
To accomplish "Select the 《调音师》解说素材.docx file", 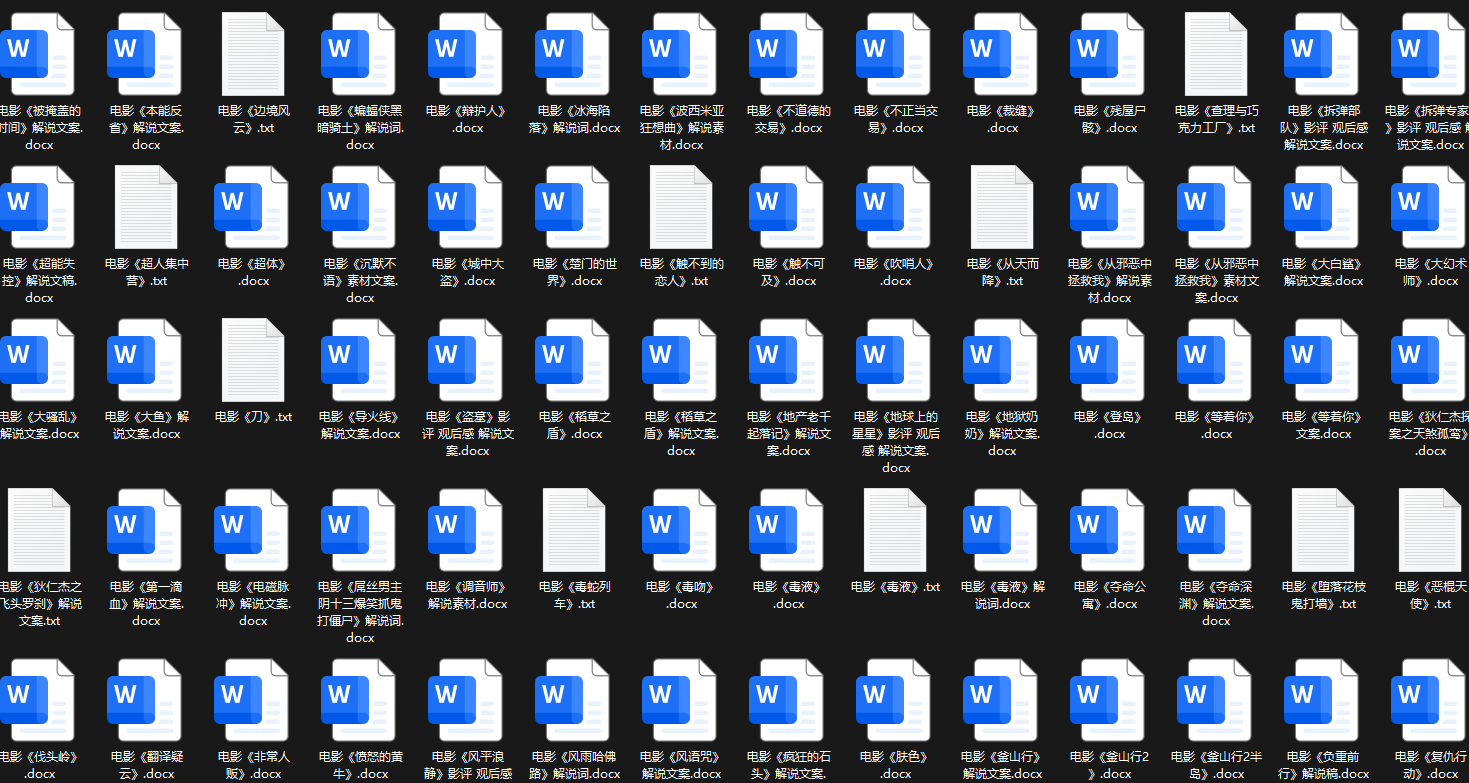I will pos(467,529).
